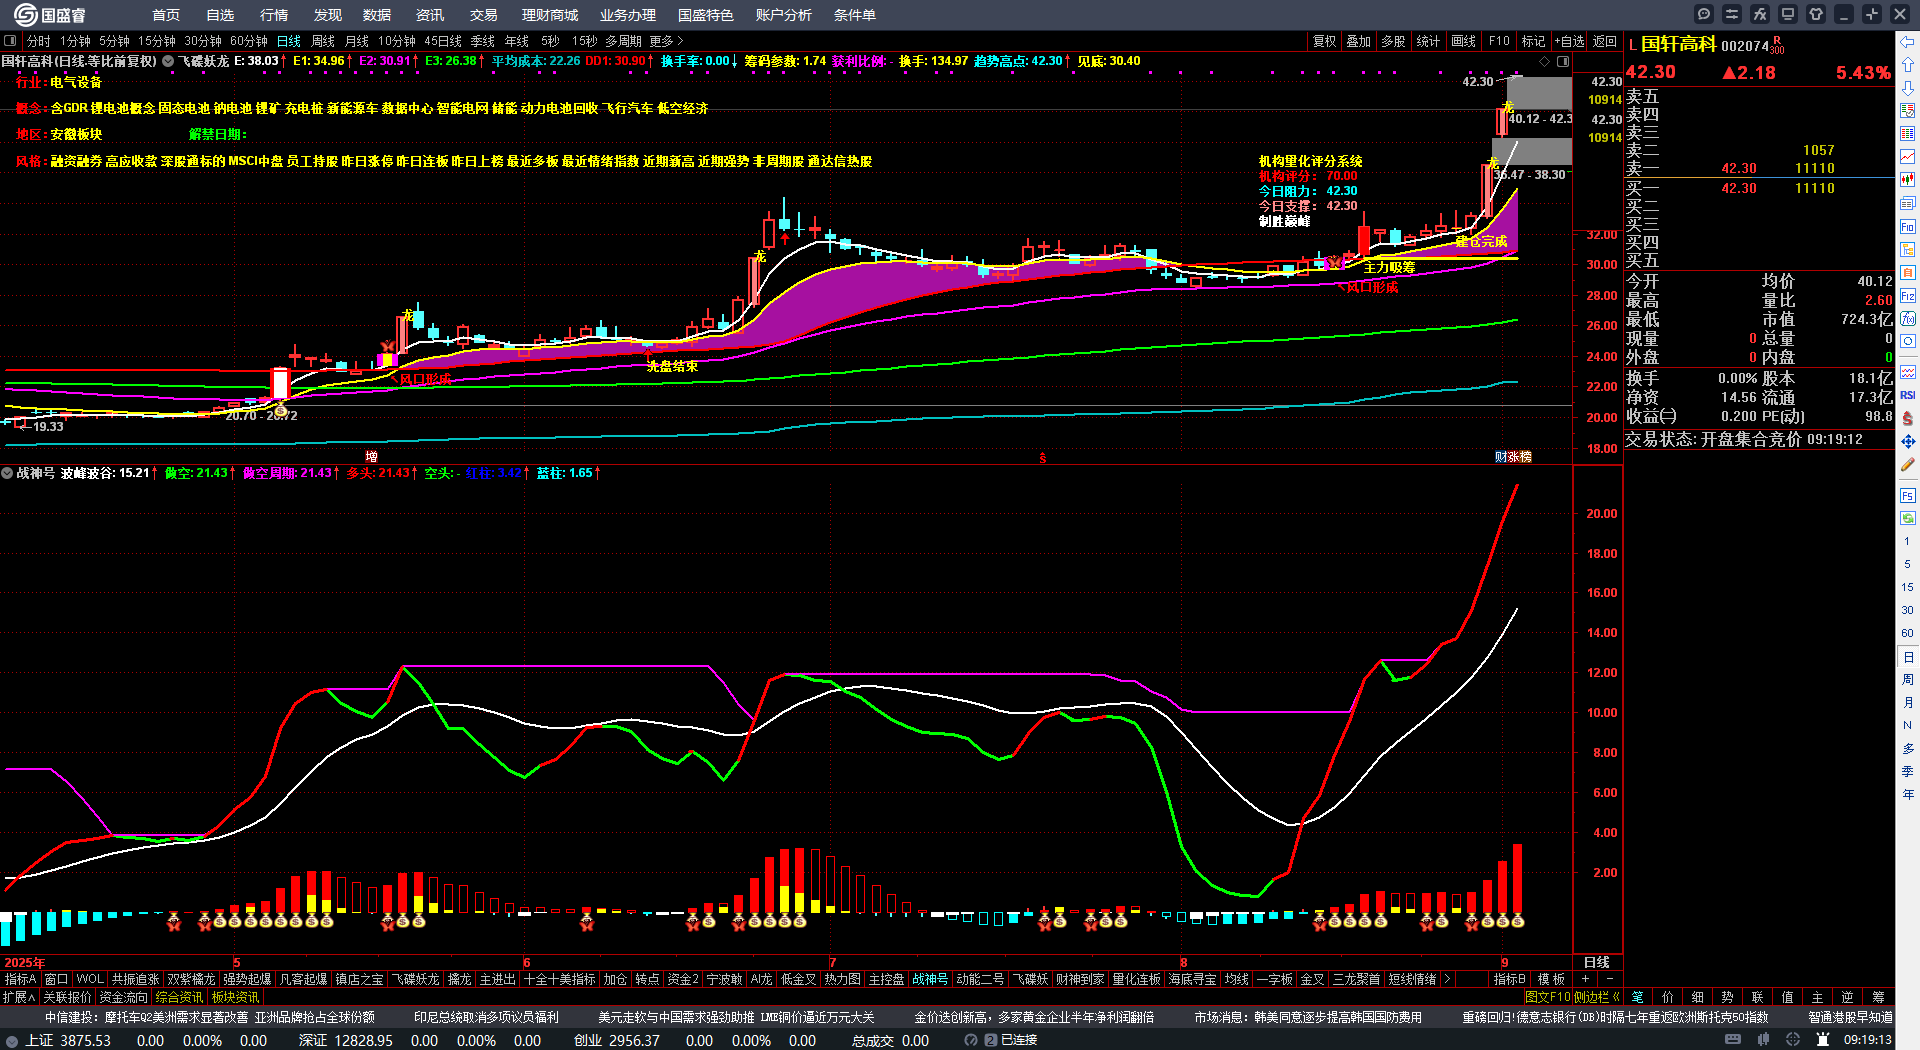Select the 主控盘 indicator tab
The image size is (1920, 1050).
(886, 979)
